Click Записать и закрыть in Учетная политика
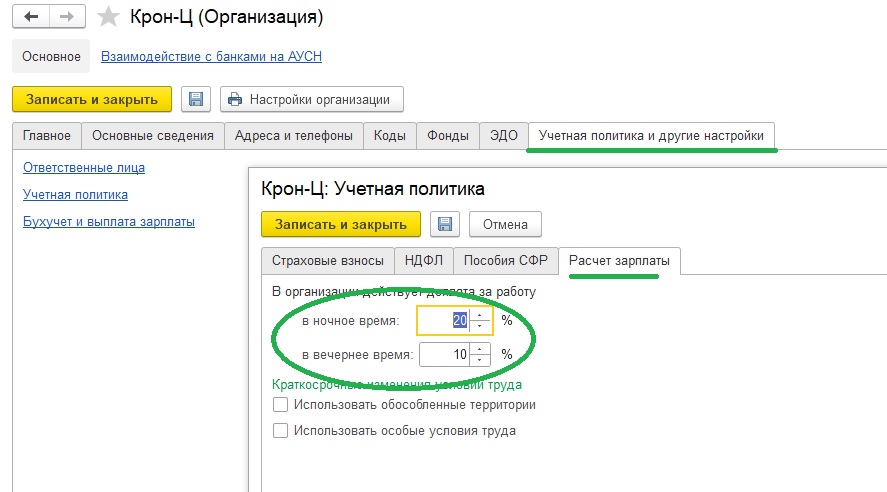The height and width of the screenshot is (492, 887). point(341,225)
